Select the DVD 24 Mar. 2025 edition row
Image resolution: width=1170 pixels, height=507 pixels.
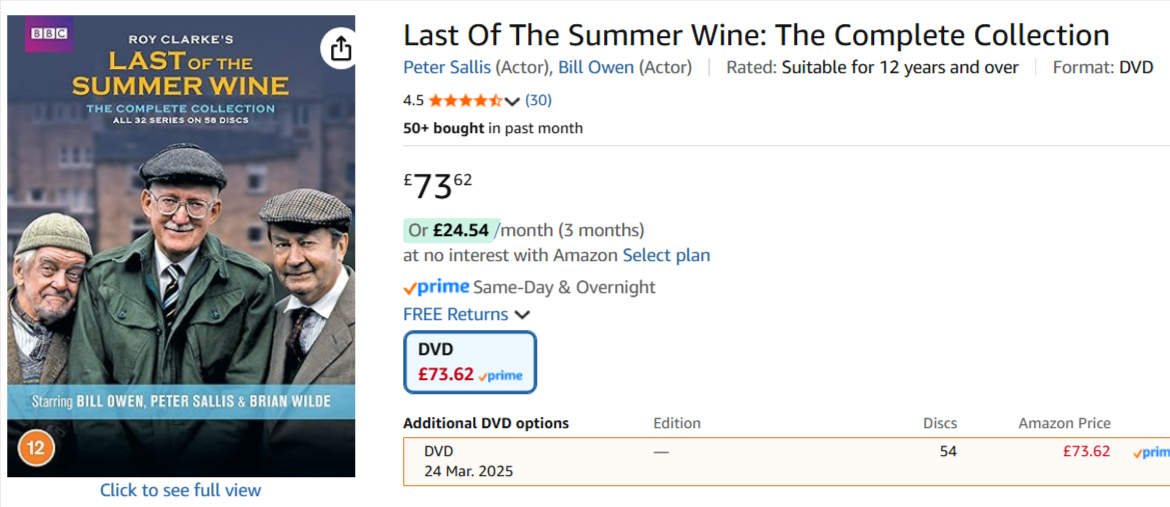(470, 461)
